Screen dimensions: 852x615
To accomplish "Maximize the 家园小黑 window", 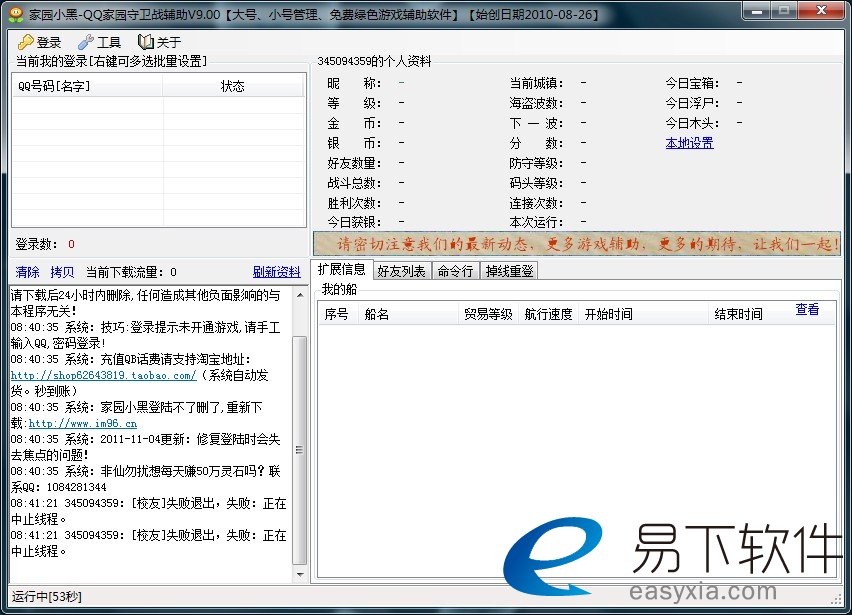I will tap(785, 11).
